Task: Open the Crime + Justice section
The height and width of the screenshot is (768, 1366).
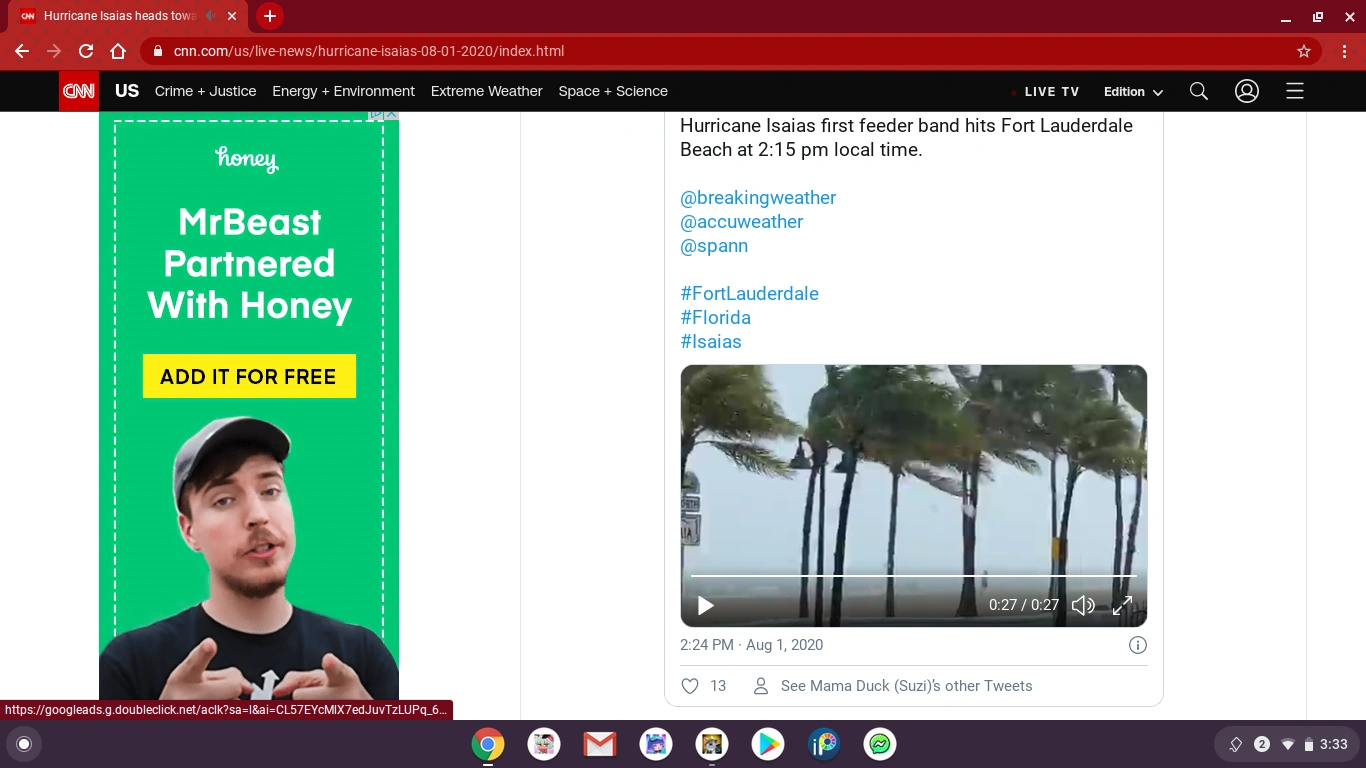Action: [206, 91]
